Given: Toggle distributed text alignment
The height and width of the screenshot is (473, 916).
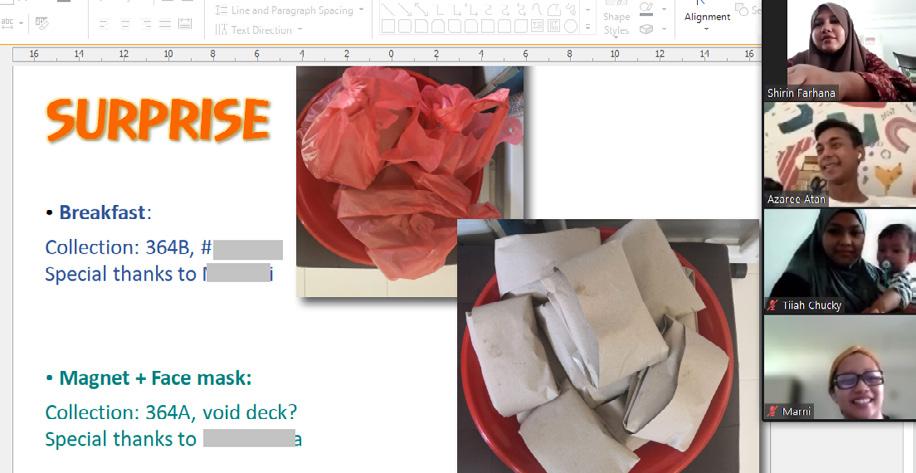Looking at the screenshot, I should click(x=185, y=24).
